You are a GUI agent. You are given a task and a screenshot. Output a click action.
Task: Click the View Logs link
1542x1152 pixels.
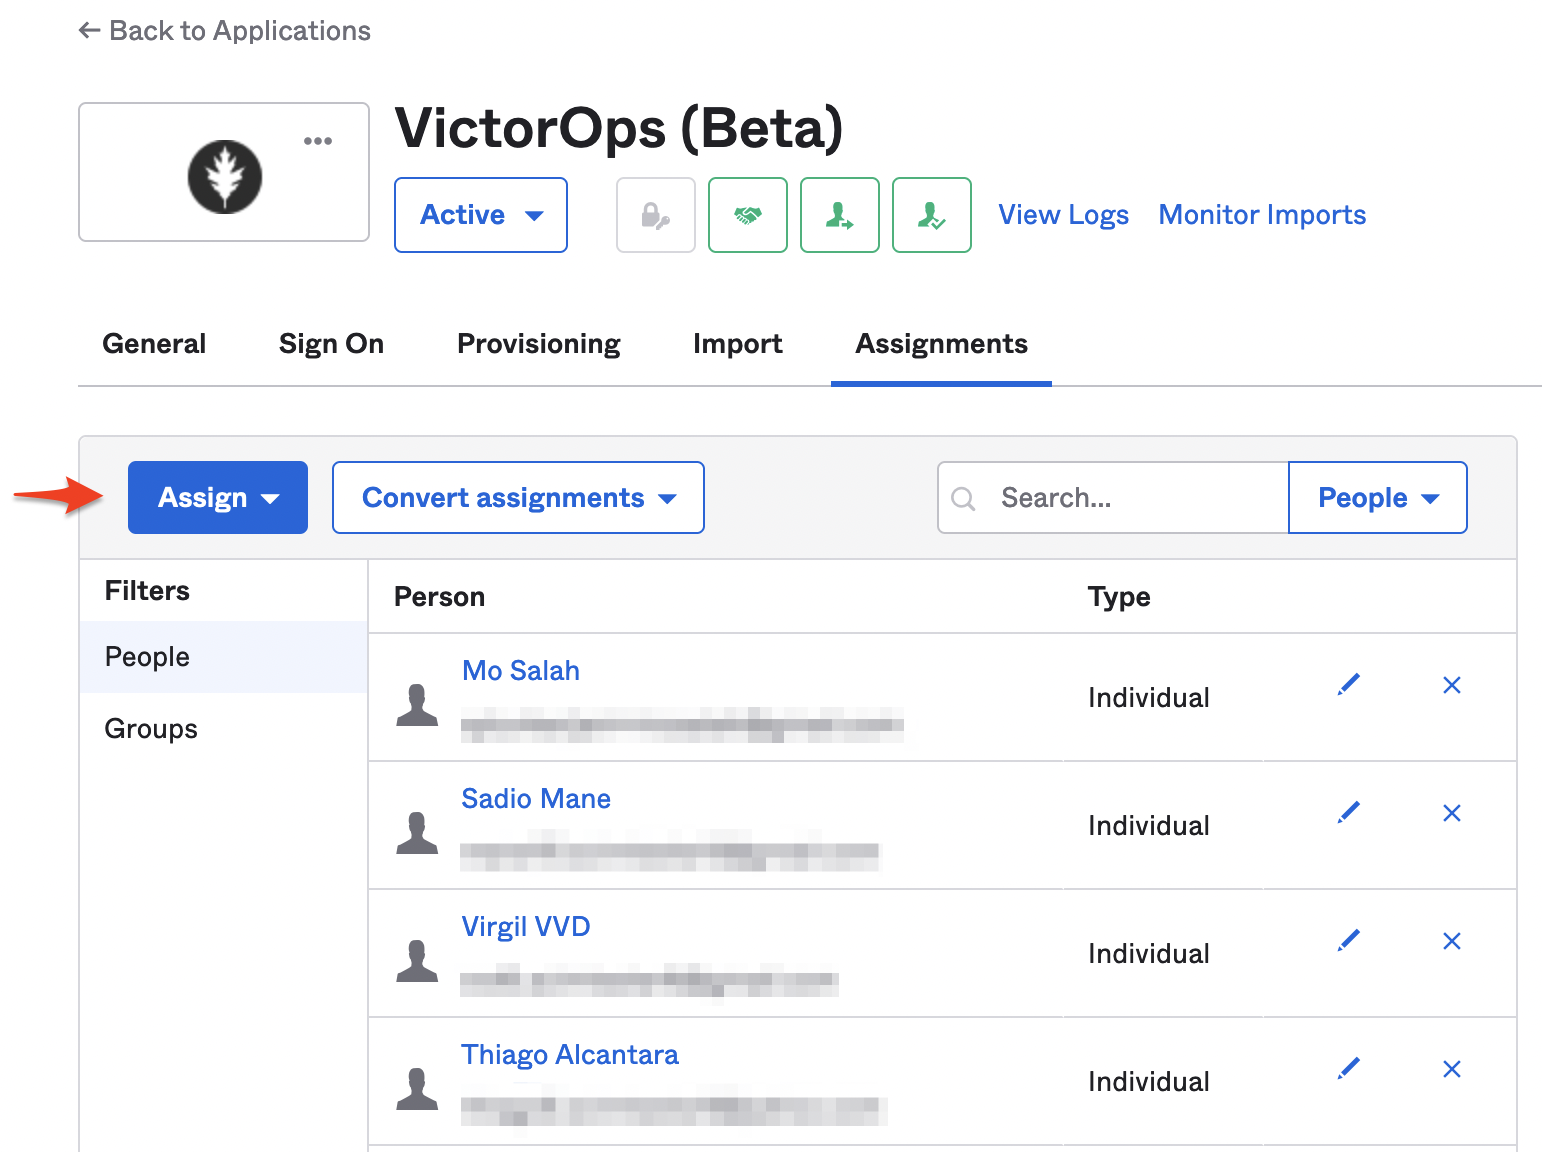tap(1063, 214)
